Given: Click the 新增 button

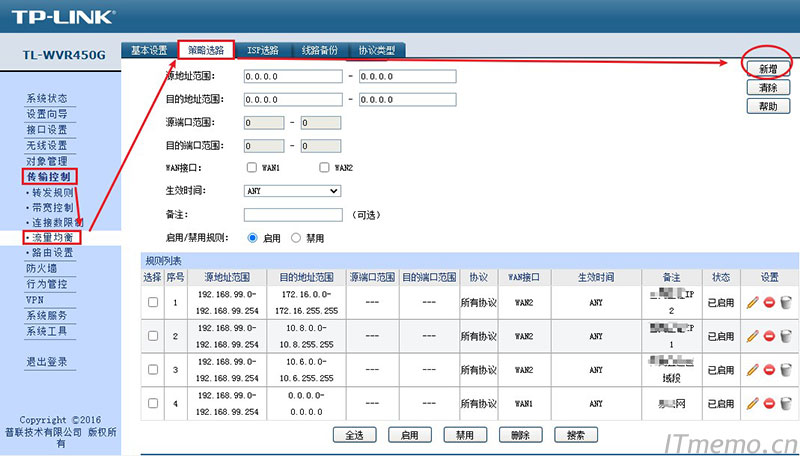Looking at the screenshot, I should click(768, 69).
